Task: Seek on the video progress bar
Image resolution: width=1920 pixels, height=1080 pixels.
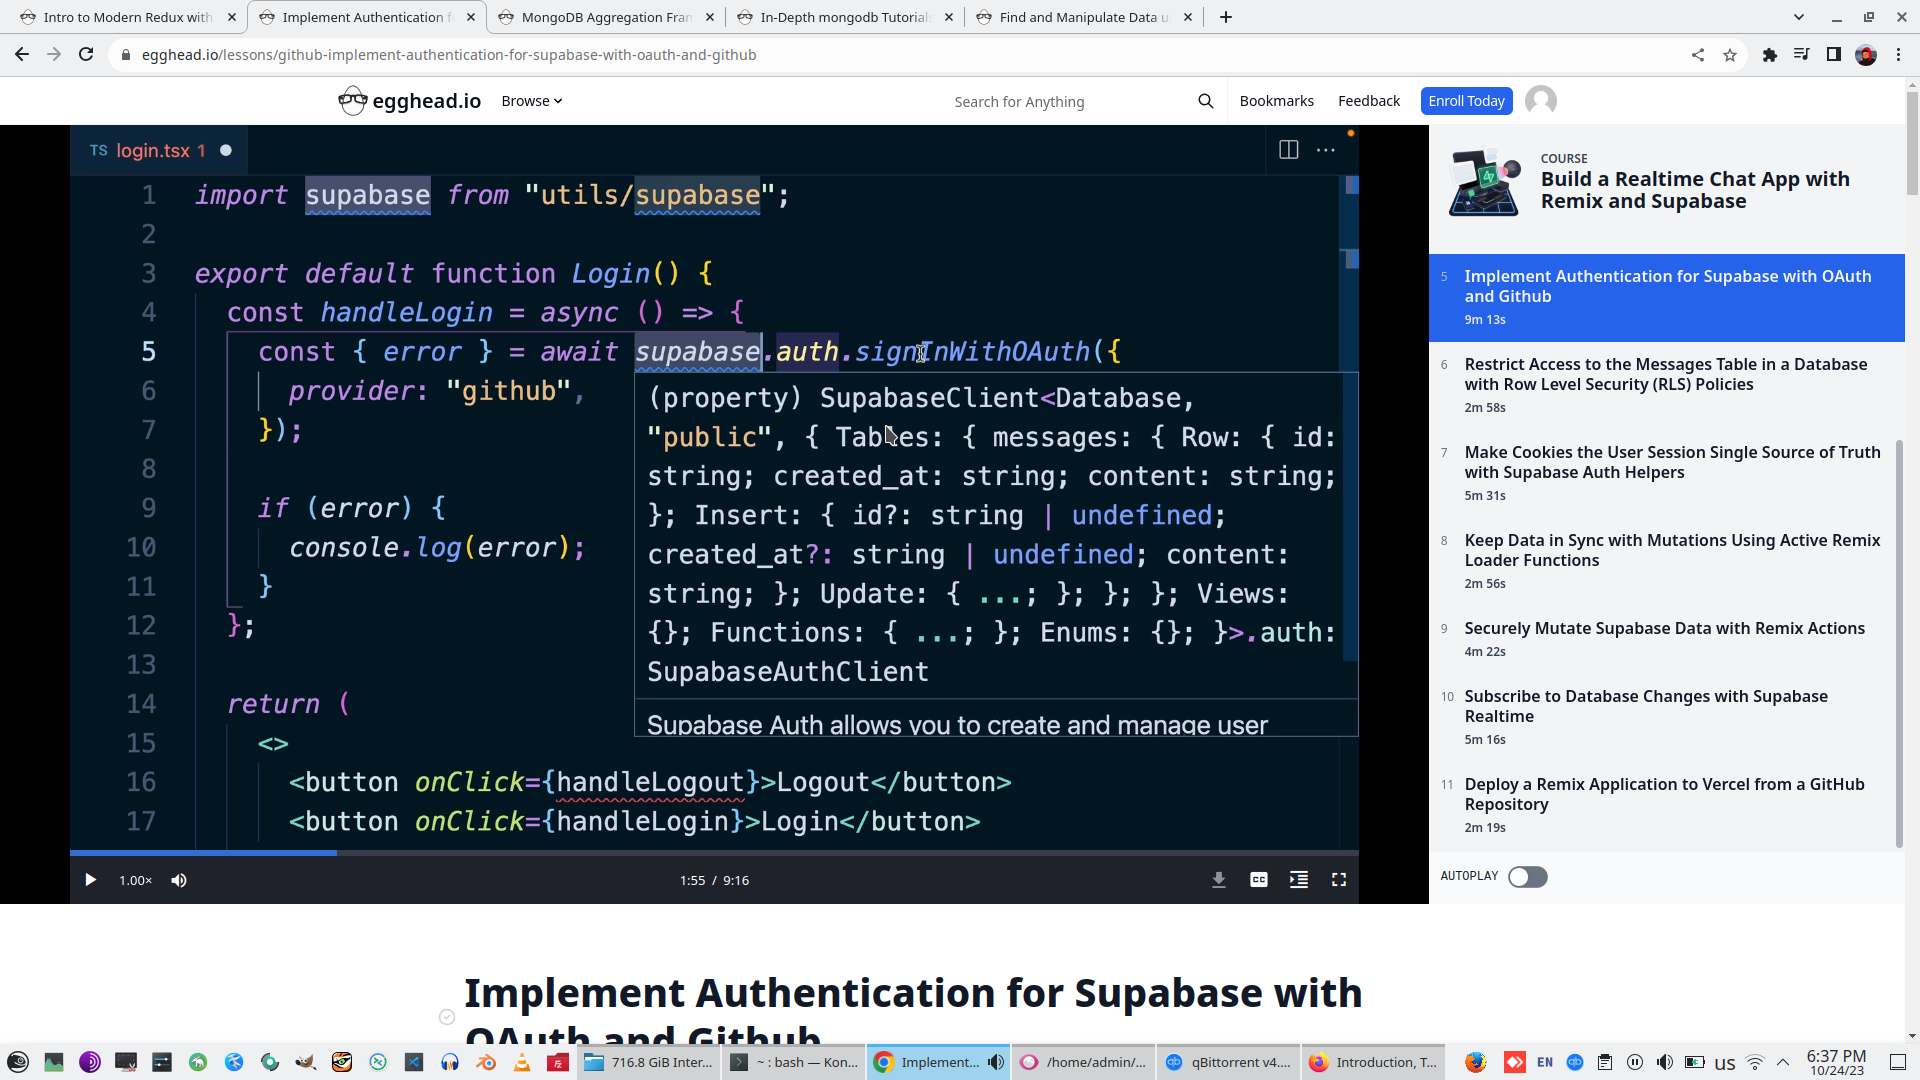Action: click(700, 853)
